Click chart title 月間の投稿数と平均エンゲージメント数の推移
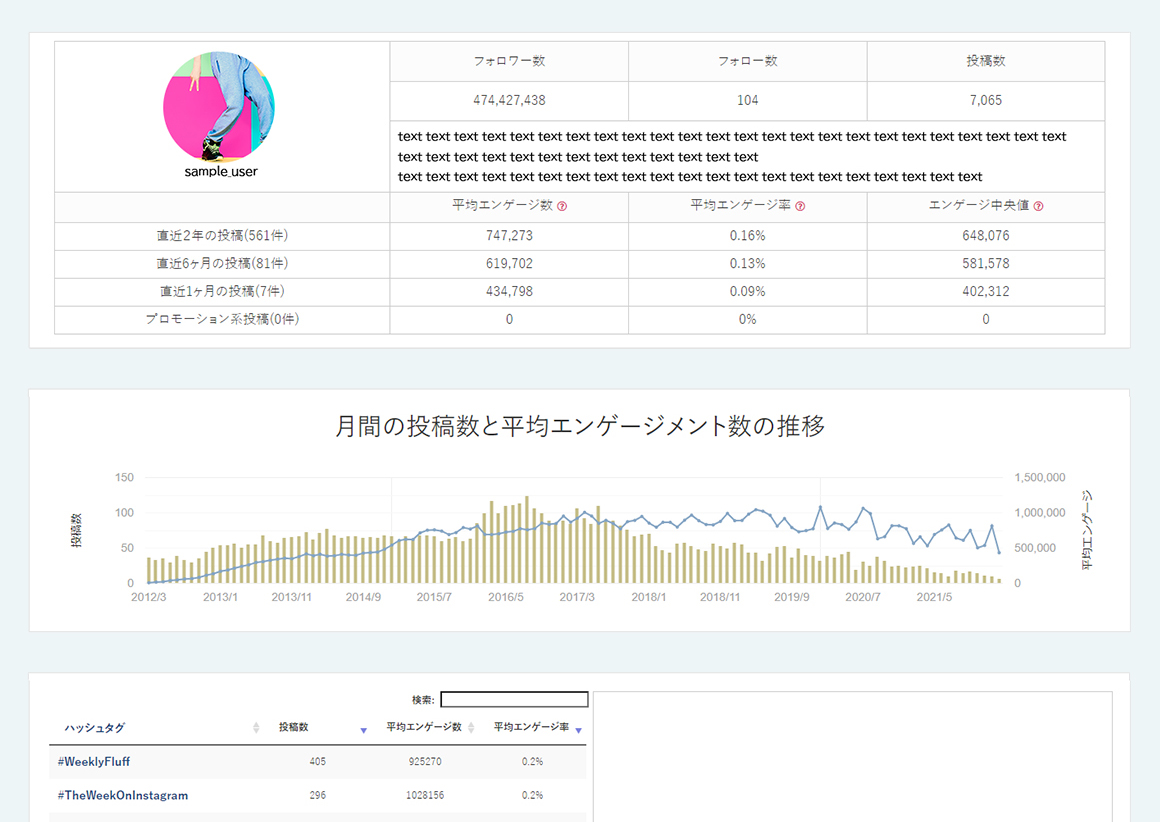Viewport: 1160px width, 822px height. click(x=579, y=426)
